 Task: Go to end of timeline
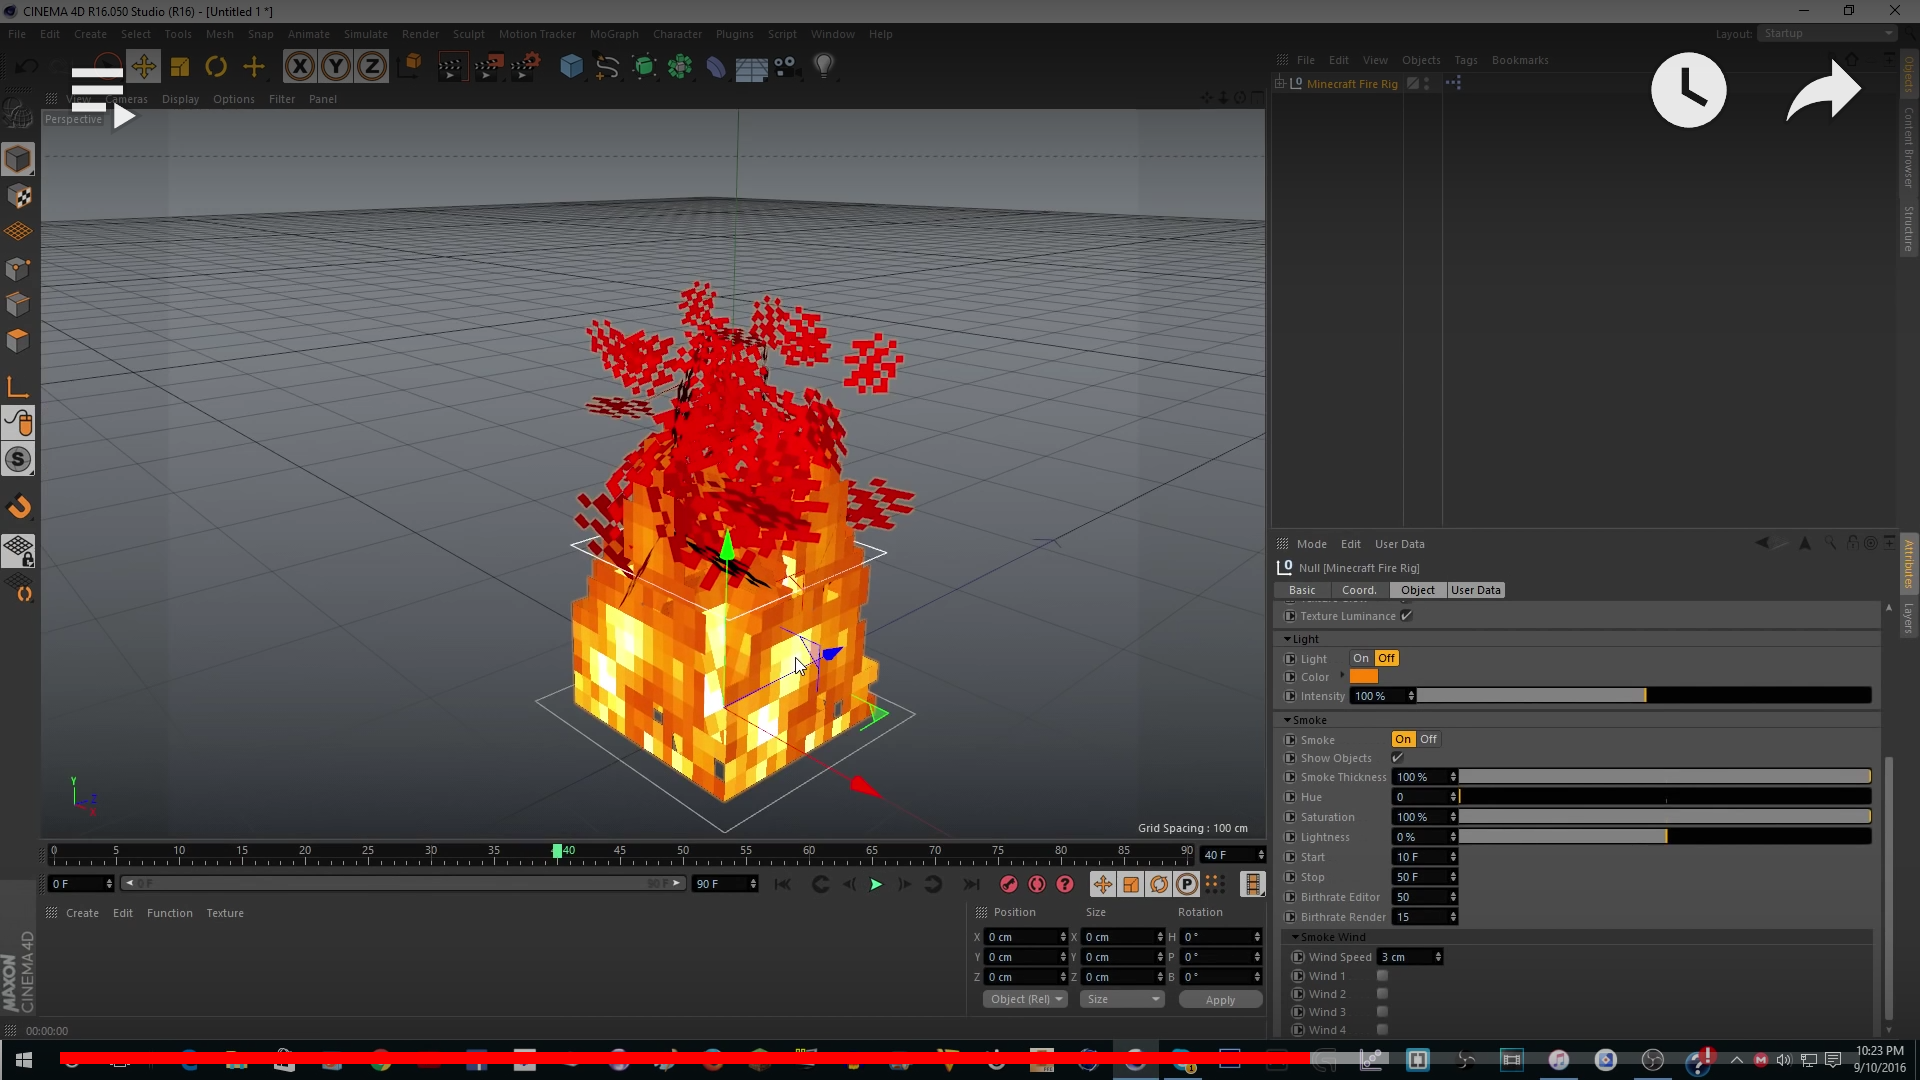[x=971, y=884]
